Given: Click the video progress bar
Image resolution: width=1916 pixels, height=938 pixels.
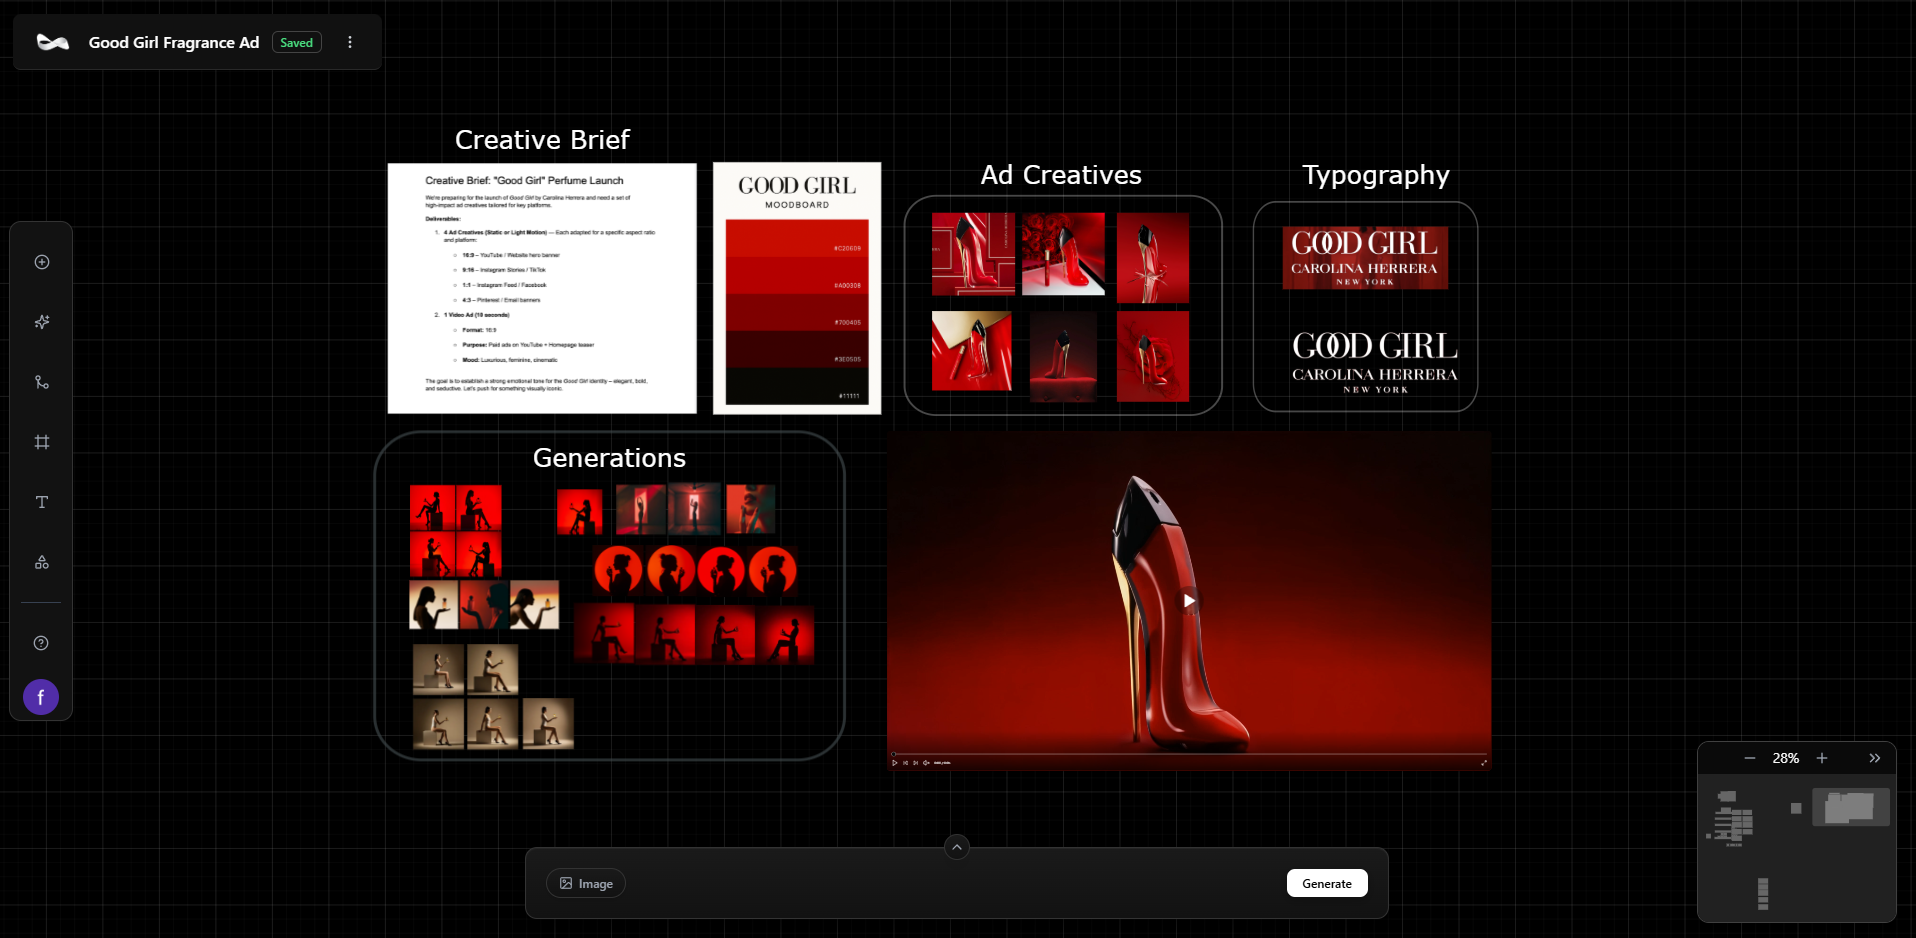Looking at the screenshot, I should pos(1189,754).
